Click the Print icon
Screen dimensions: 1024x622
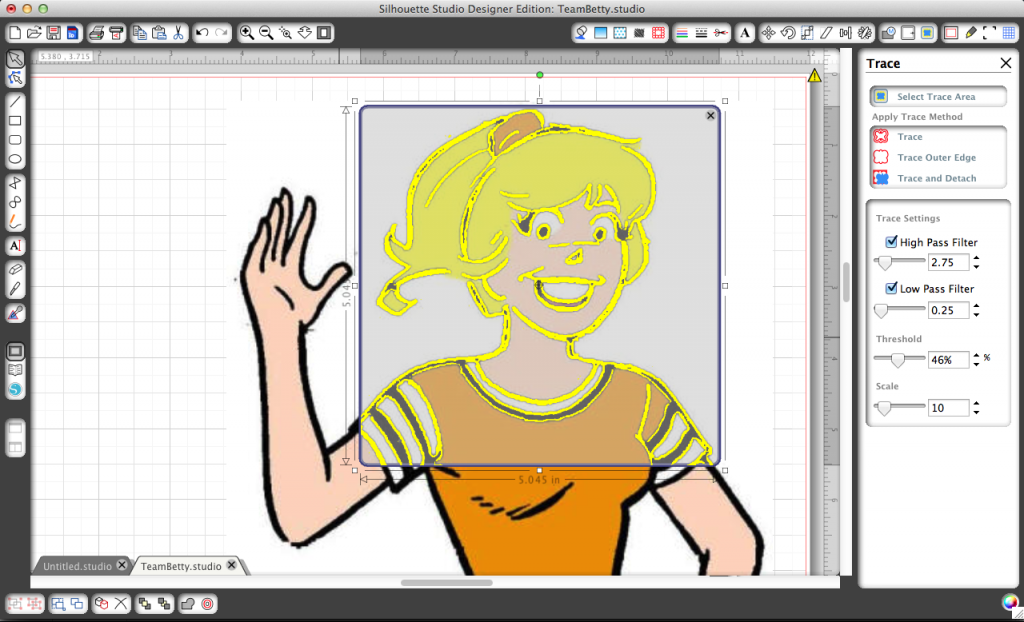[97, 33]
